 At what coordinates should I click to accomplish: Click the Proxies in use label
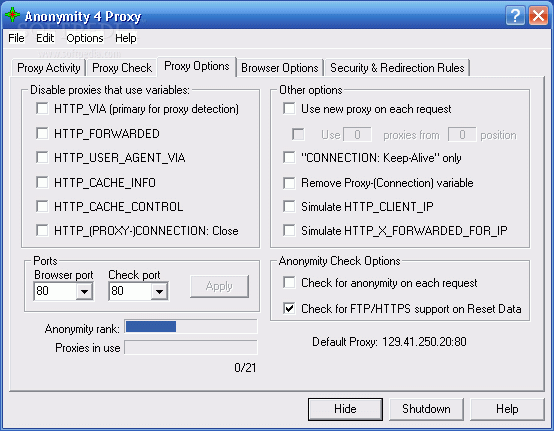[x=88, y=348]
